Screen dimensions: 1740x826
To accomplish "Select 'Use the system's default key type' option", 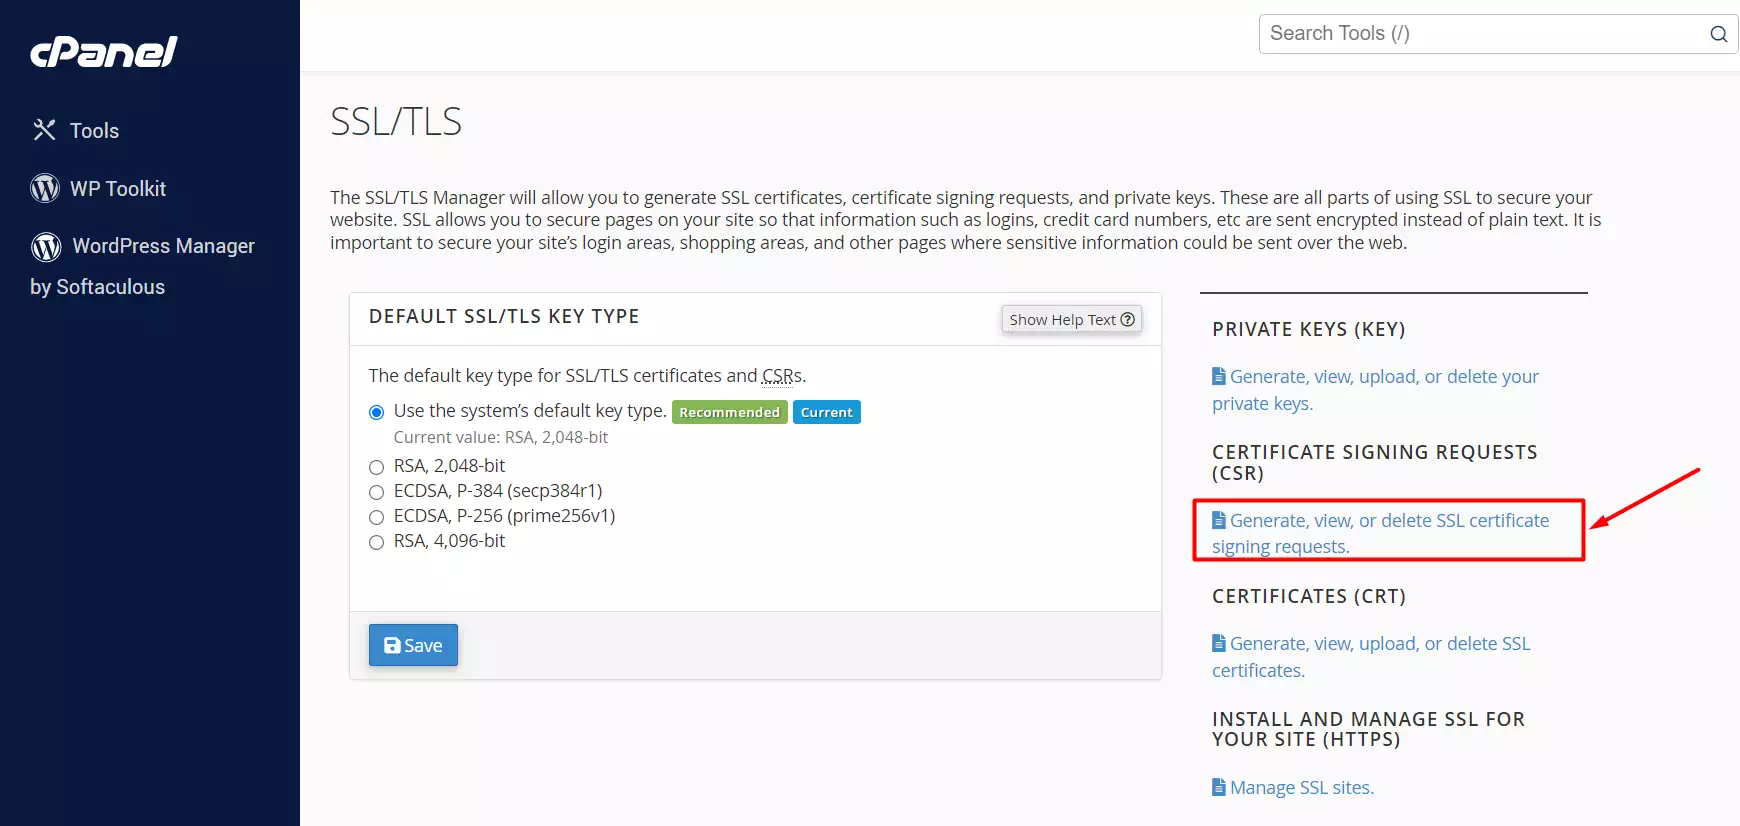I will pos(377,412).
